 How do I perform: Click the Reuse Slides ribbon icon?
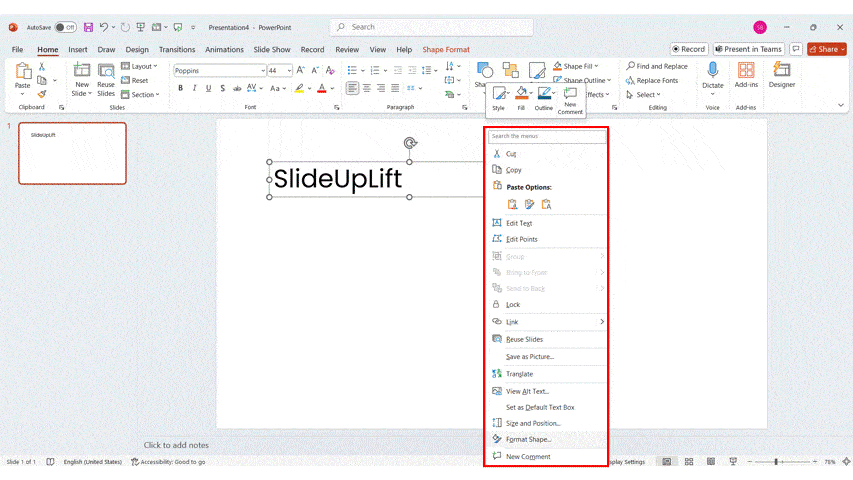click(x=106, y=71)
